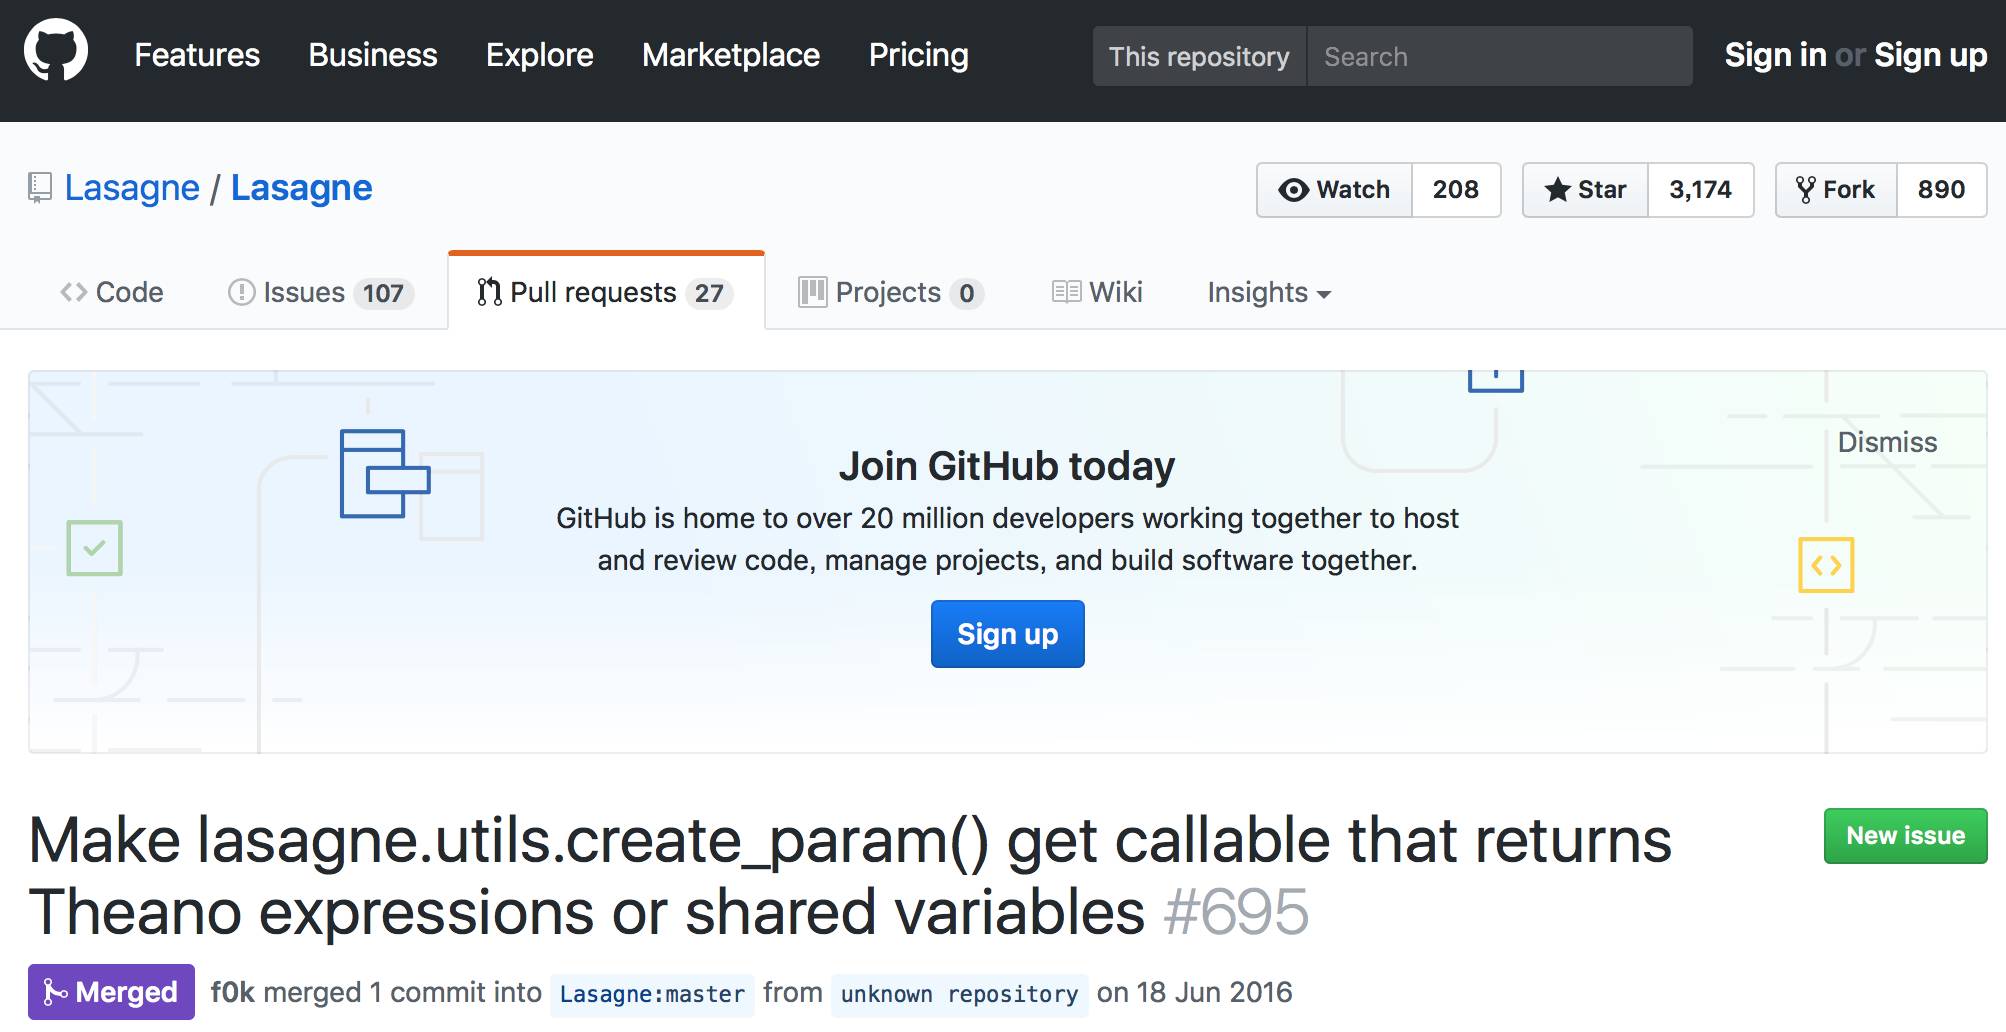Click the Wiki tab book icon
2006x1032 pixels.
pos(1066,292)
